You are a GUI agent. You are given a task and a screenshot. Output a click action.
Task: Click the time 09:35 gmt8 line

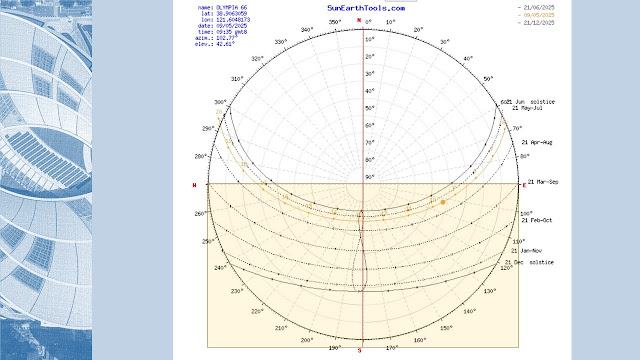[x=222, y=32]
